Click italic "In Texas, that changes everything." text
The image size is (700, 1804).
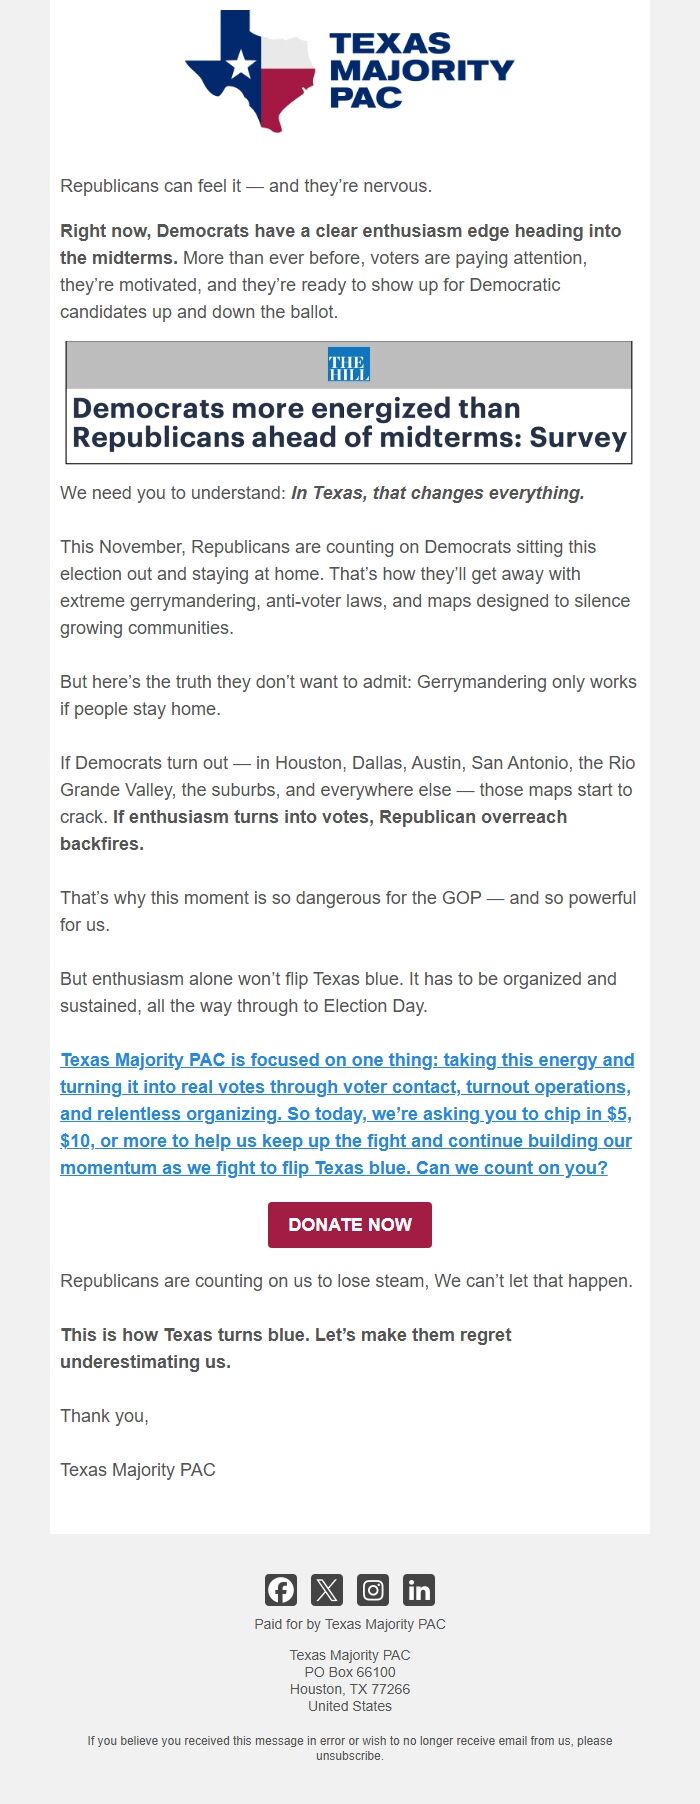437,493
